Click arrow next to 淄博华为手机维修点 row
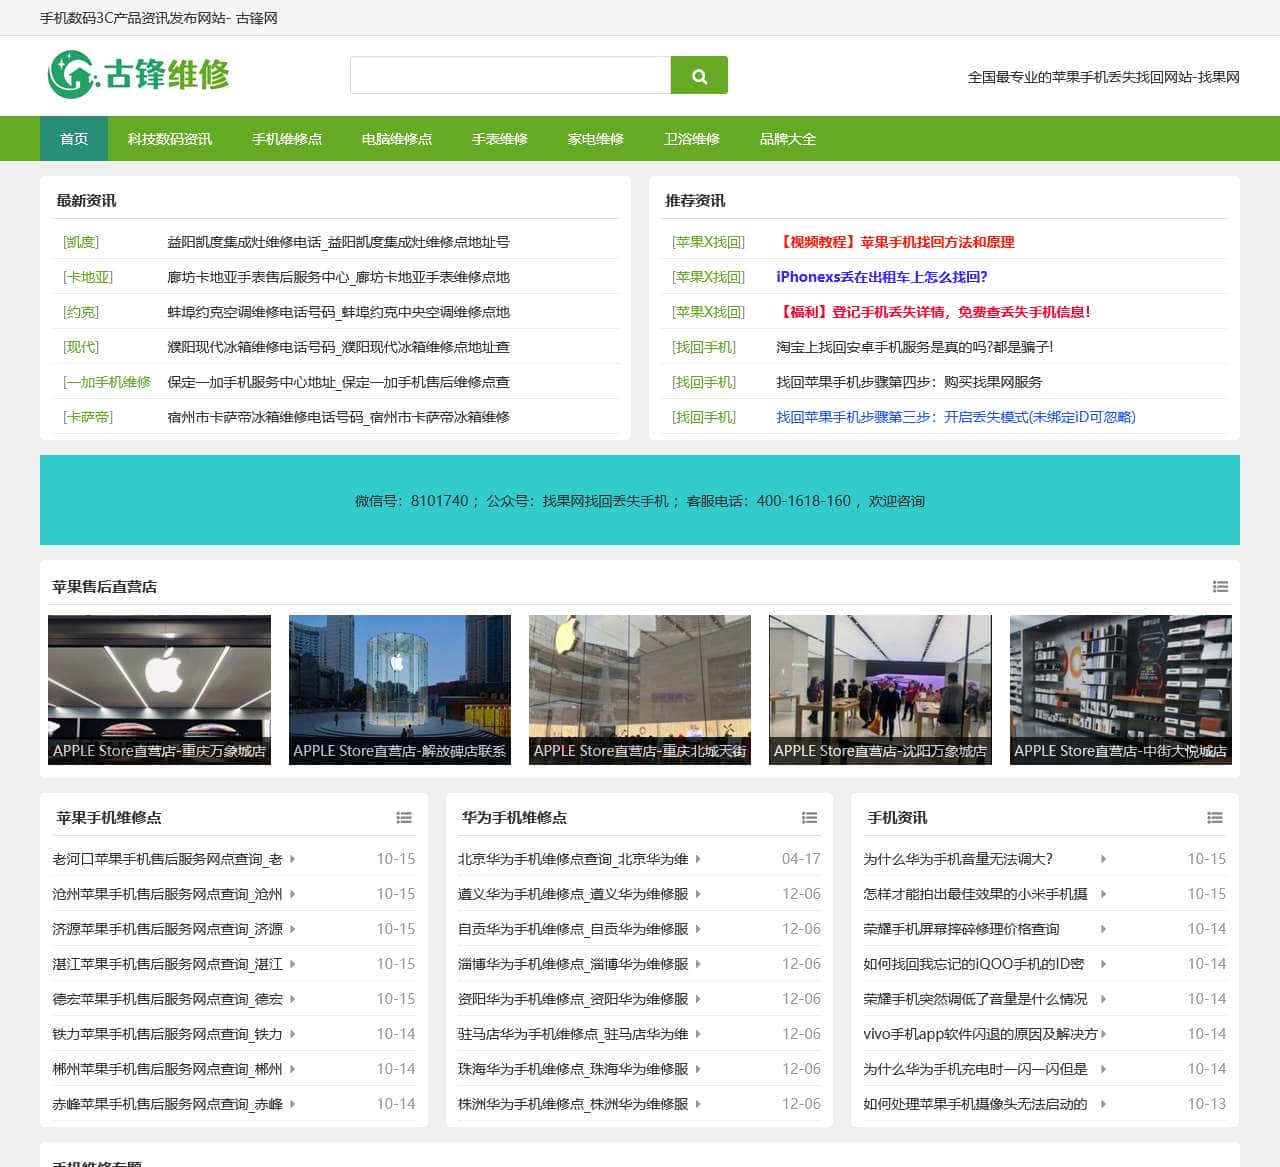1280x1167 pixels. [698, 964]
